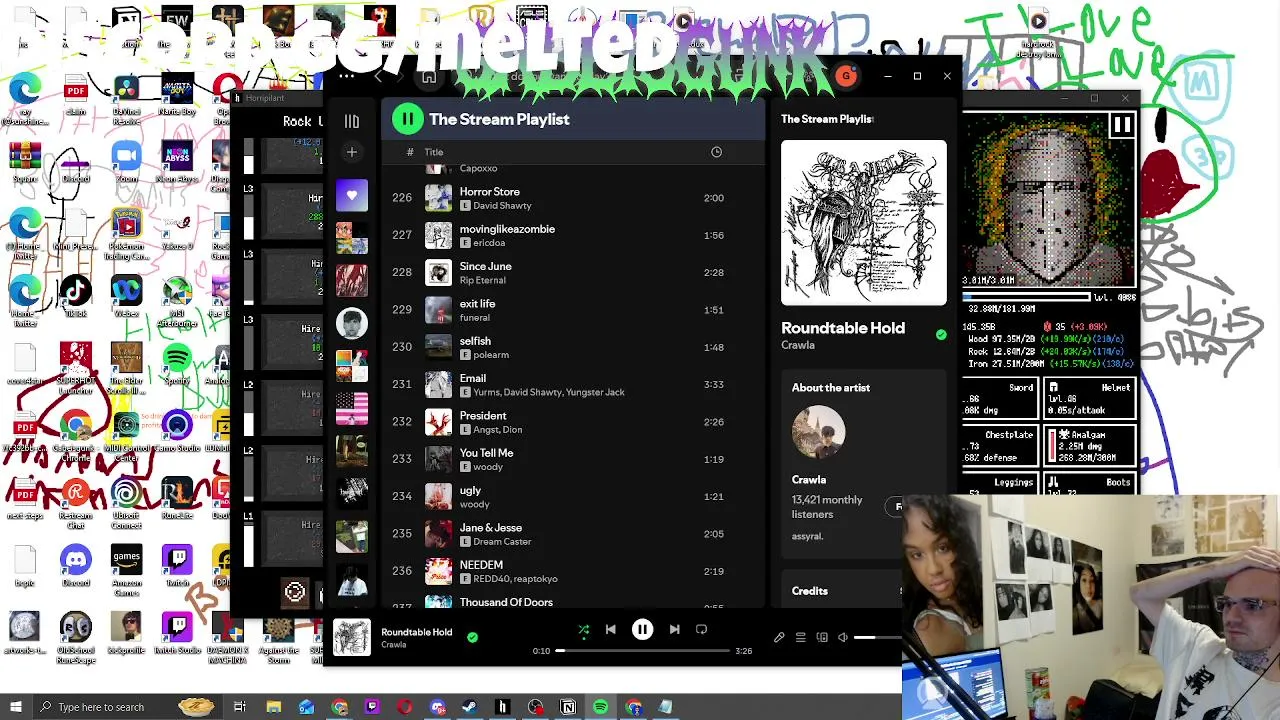Play track Horror Store by David Shawty
The width and height of the screenshot is (1280, 720).
[x=572, y=198]
